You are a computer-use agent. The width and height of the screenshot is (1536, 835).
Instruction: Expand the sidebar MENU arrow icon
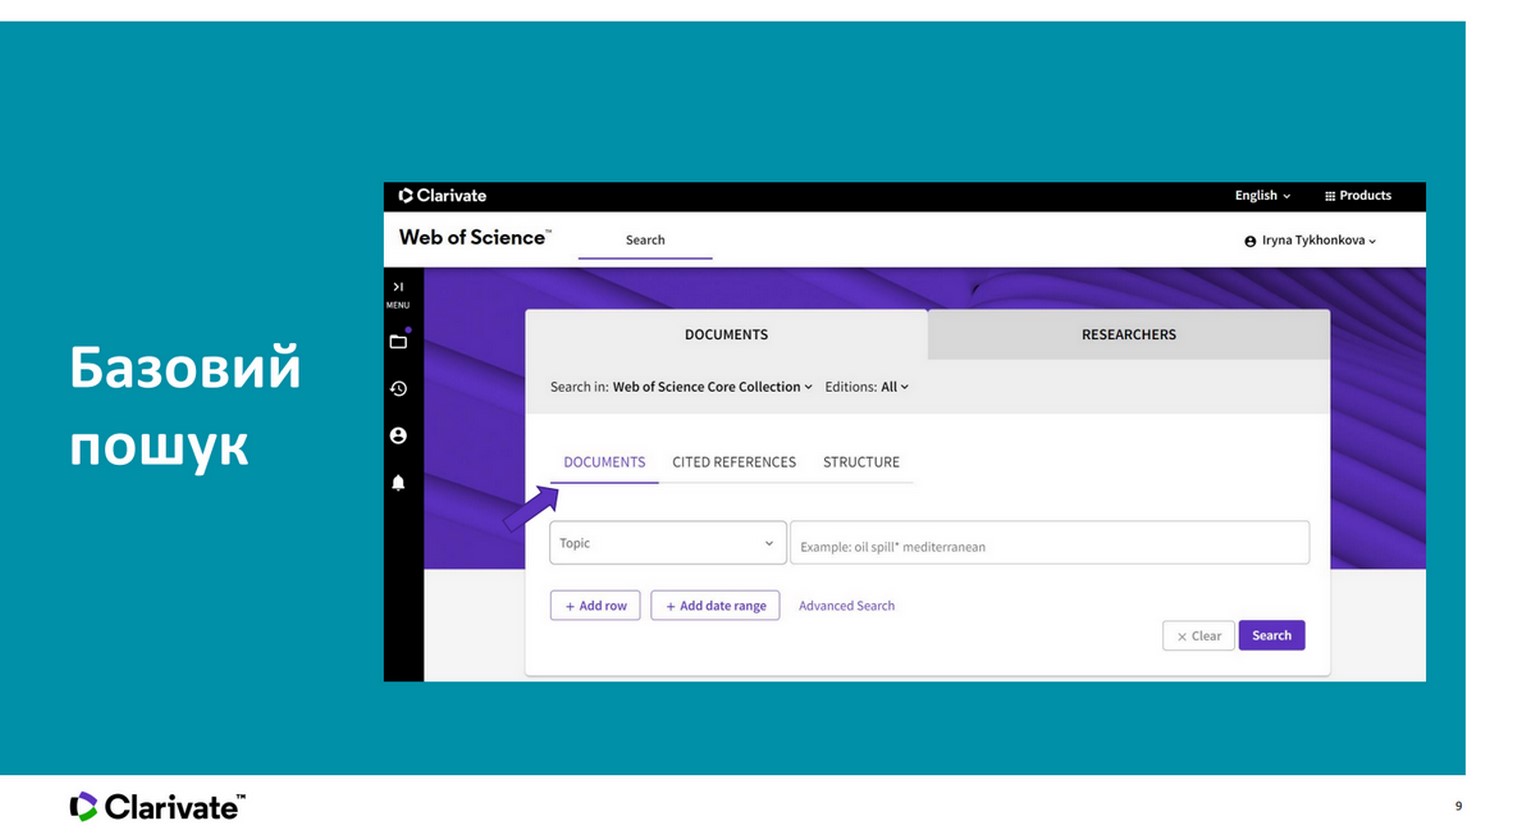point(398,288)
